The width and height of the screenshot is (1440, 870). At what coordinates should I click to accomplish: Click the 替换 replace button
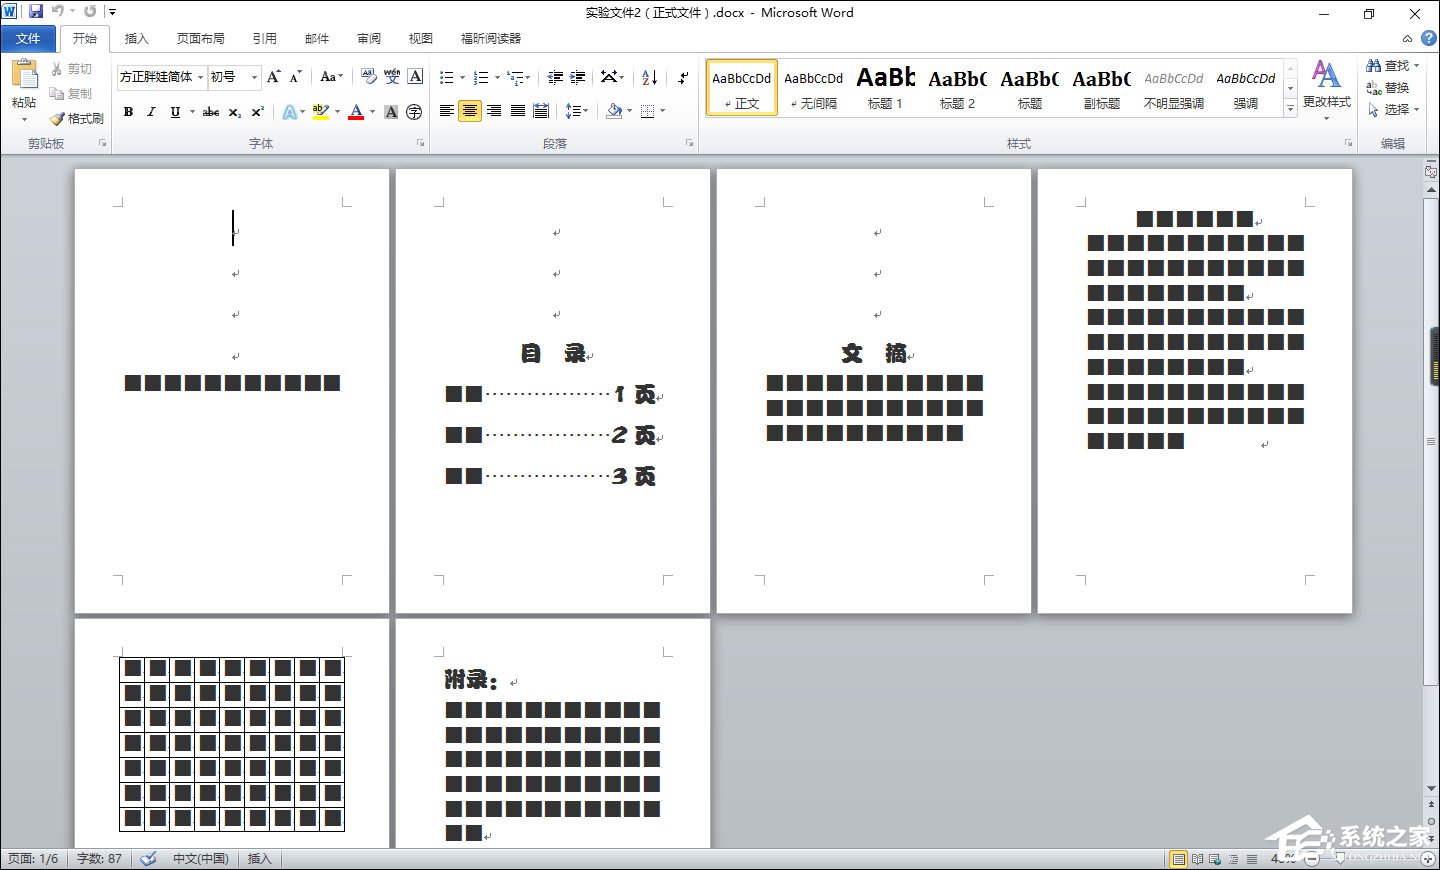1388,87
